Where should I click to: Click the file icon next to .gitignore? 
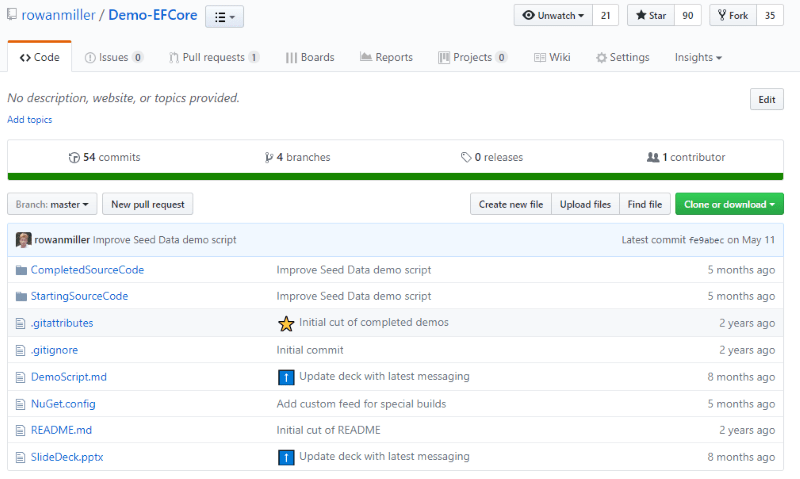click(x=21, y=350)
